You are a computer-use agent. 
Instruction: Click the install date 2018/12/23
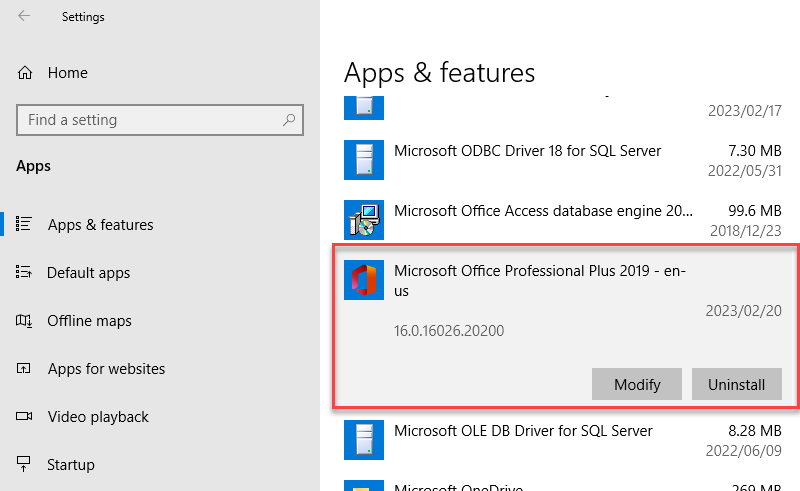[x=745, y=231]
